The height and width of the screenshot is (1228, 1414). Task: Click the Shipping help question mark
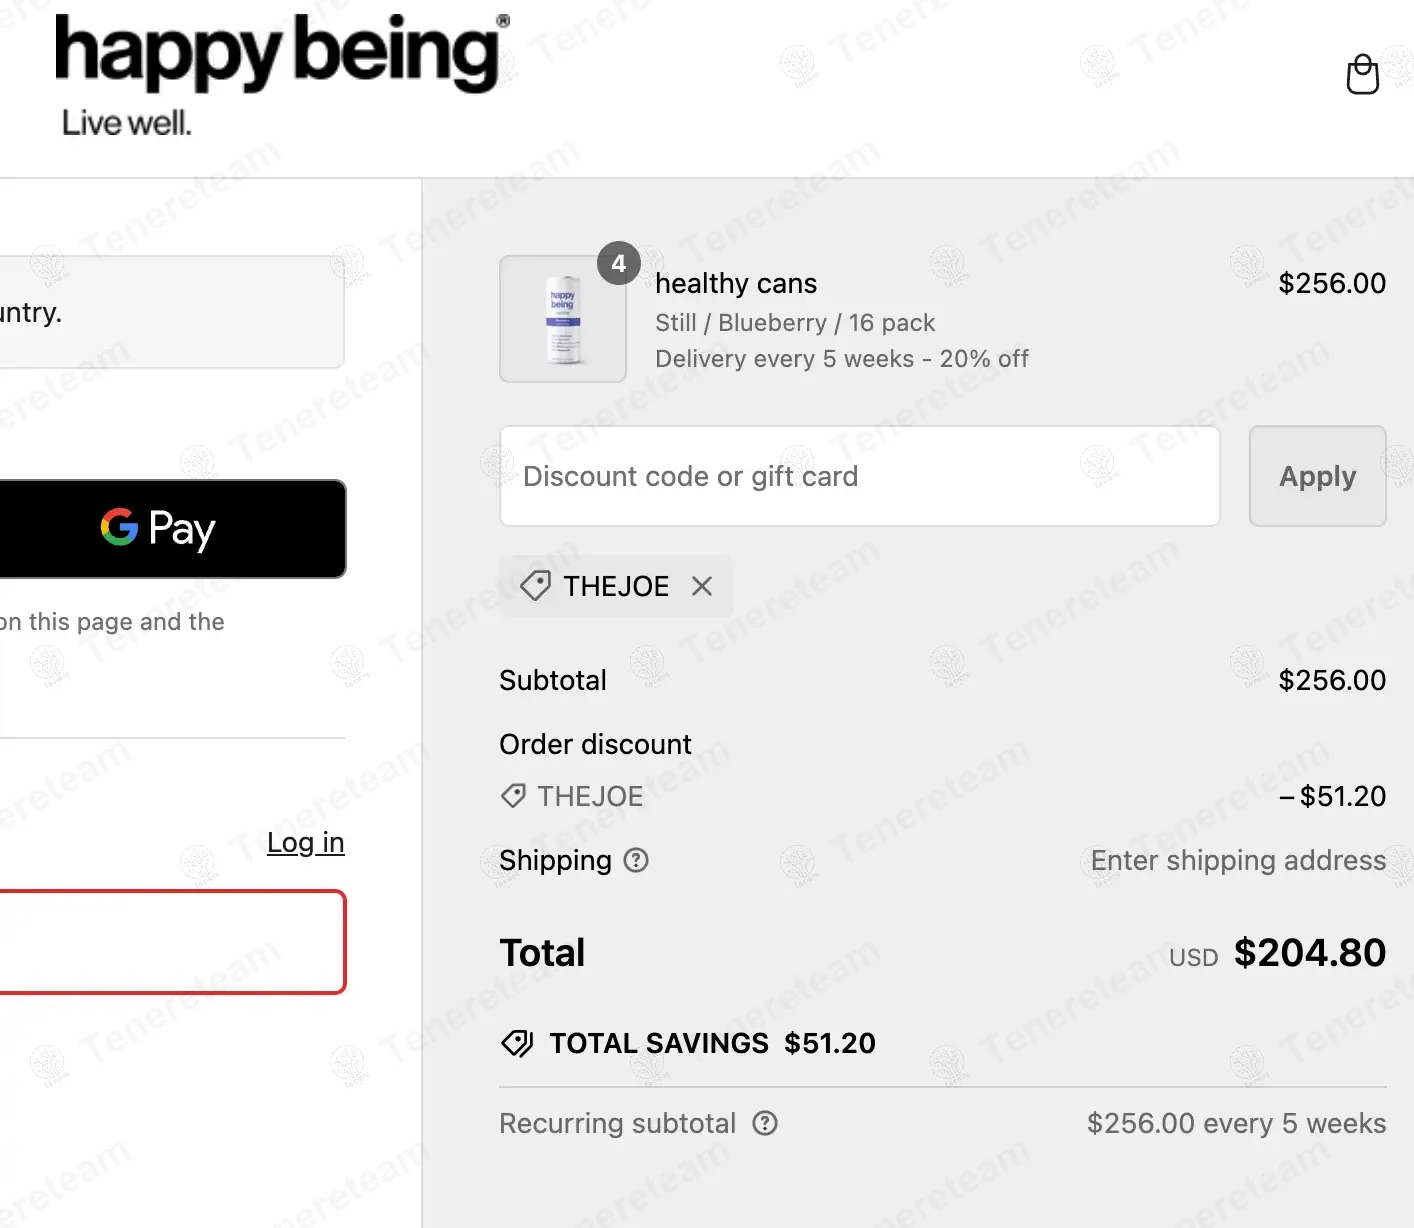pos(636,860)
